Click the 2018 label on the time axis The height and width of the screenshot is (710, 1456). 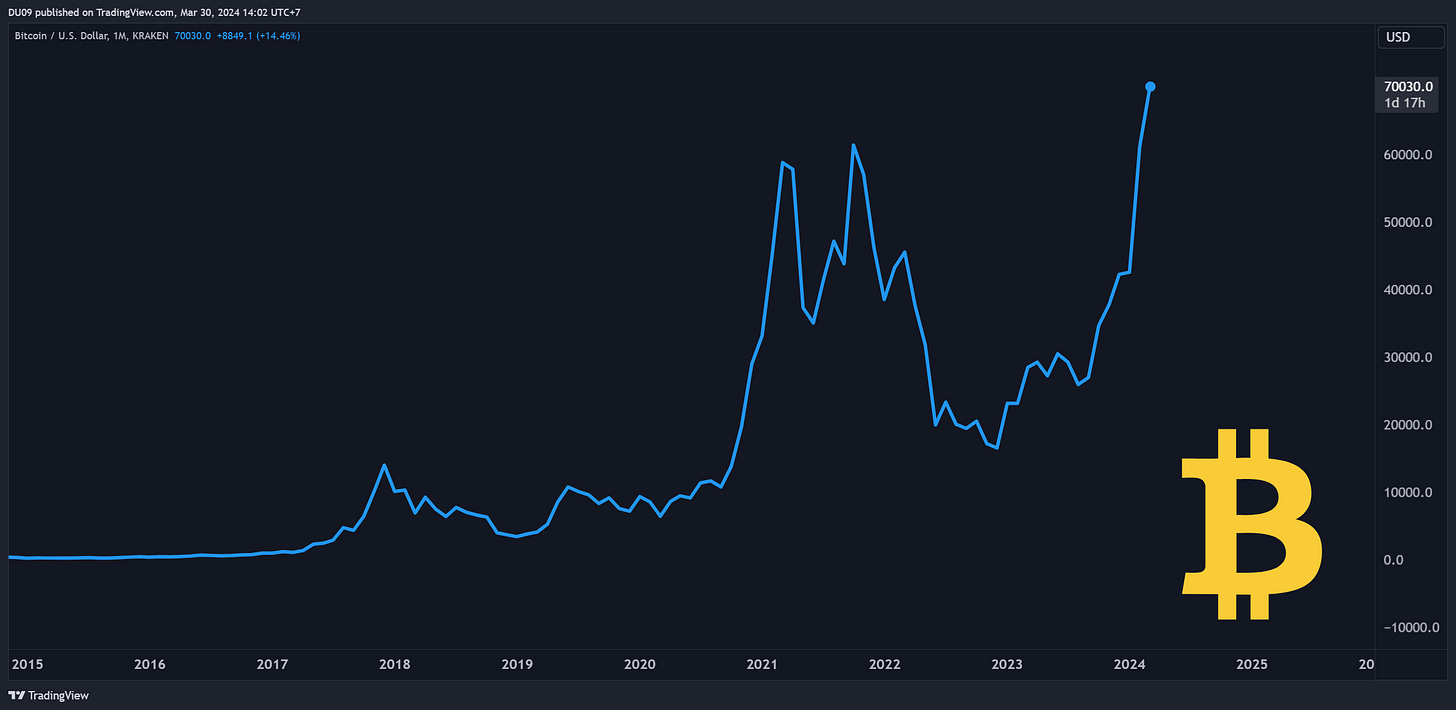(x=395, y=664)
